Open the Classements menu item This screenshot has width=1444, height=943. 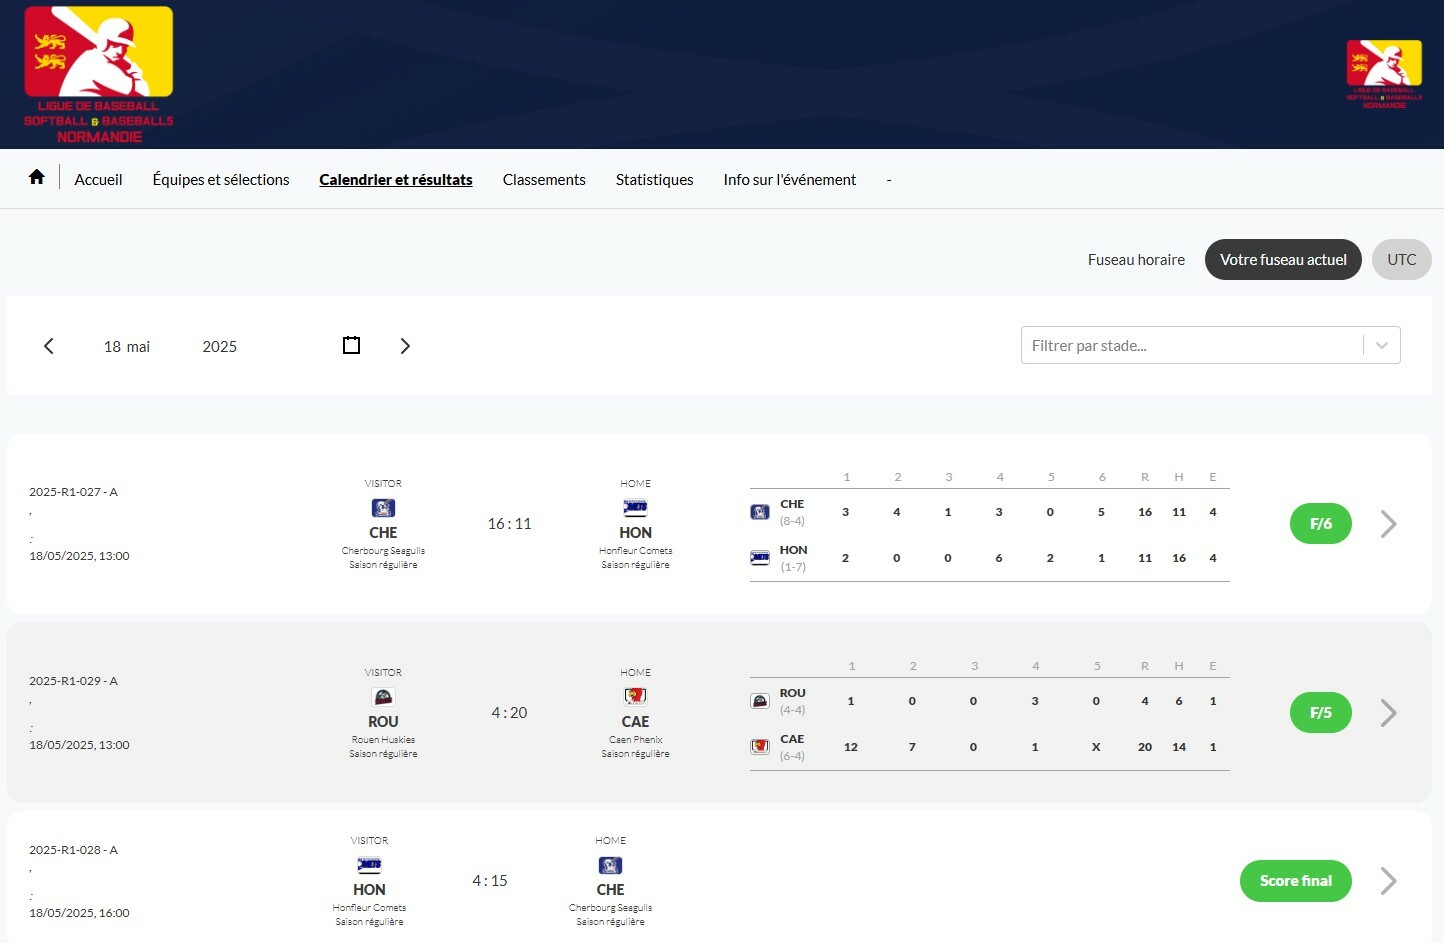point(544,180)
